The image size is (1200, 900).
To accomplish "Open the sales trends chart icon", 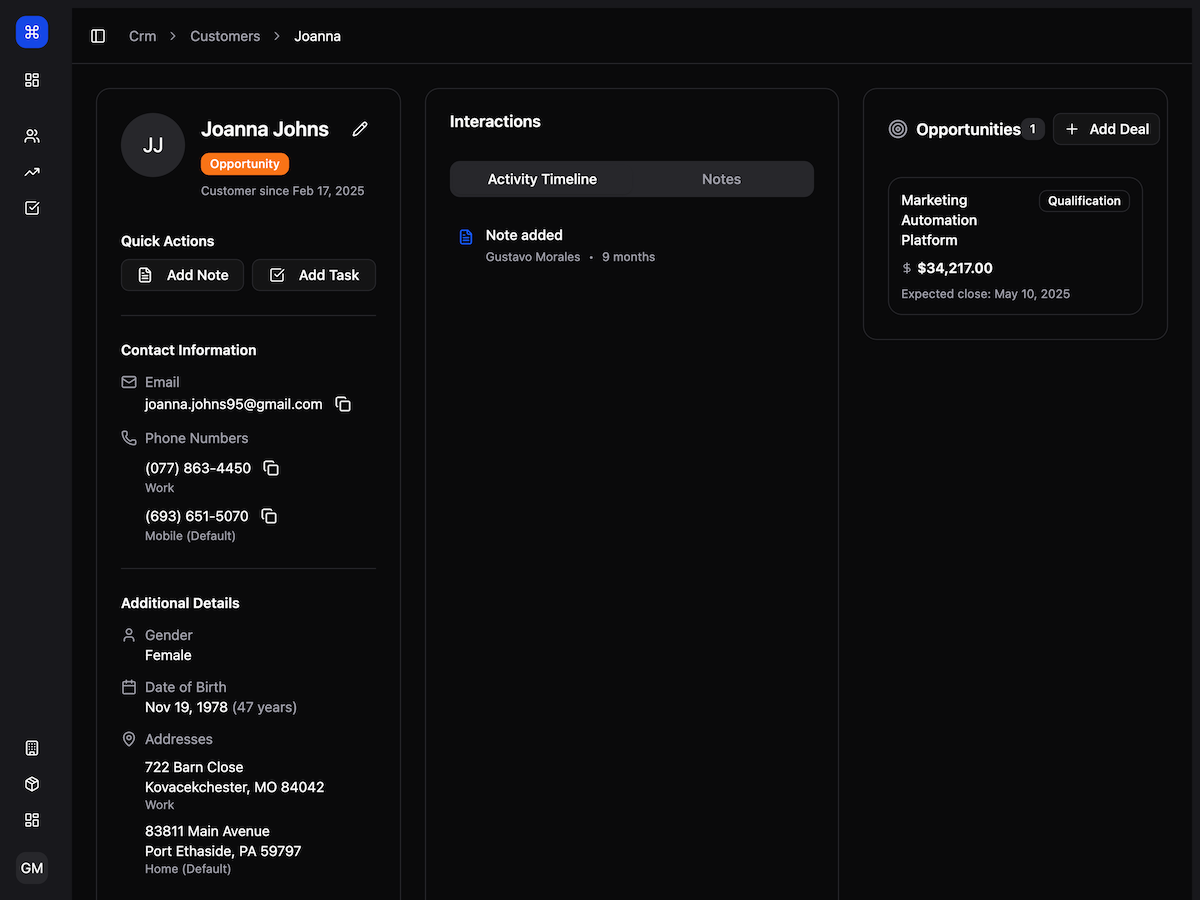I will pos(31,171).
